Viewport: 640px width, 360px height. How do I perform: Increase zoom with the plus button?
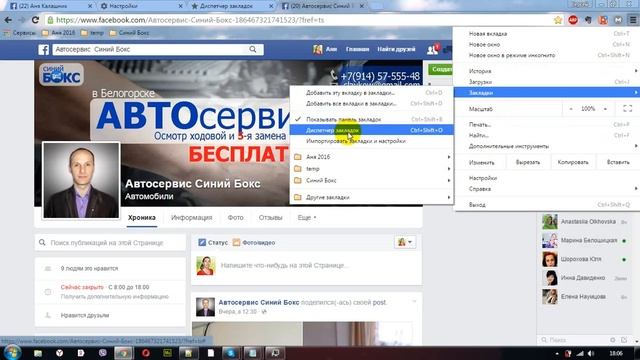tap(605, 109)
